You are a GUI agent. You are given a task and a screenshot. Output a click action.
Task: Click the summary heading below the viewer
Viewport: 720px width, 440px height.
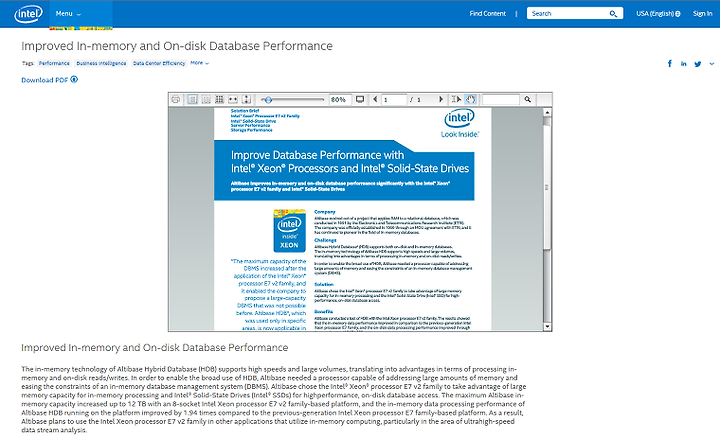pyautogui.click(x=155, y=348)
